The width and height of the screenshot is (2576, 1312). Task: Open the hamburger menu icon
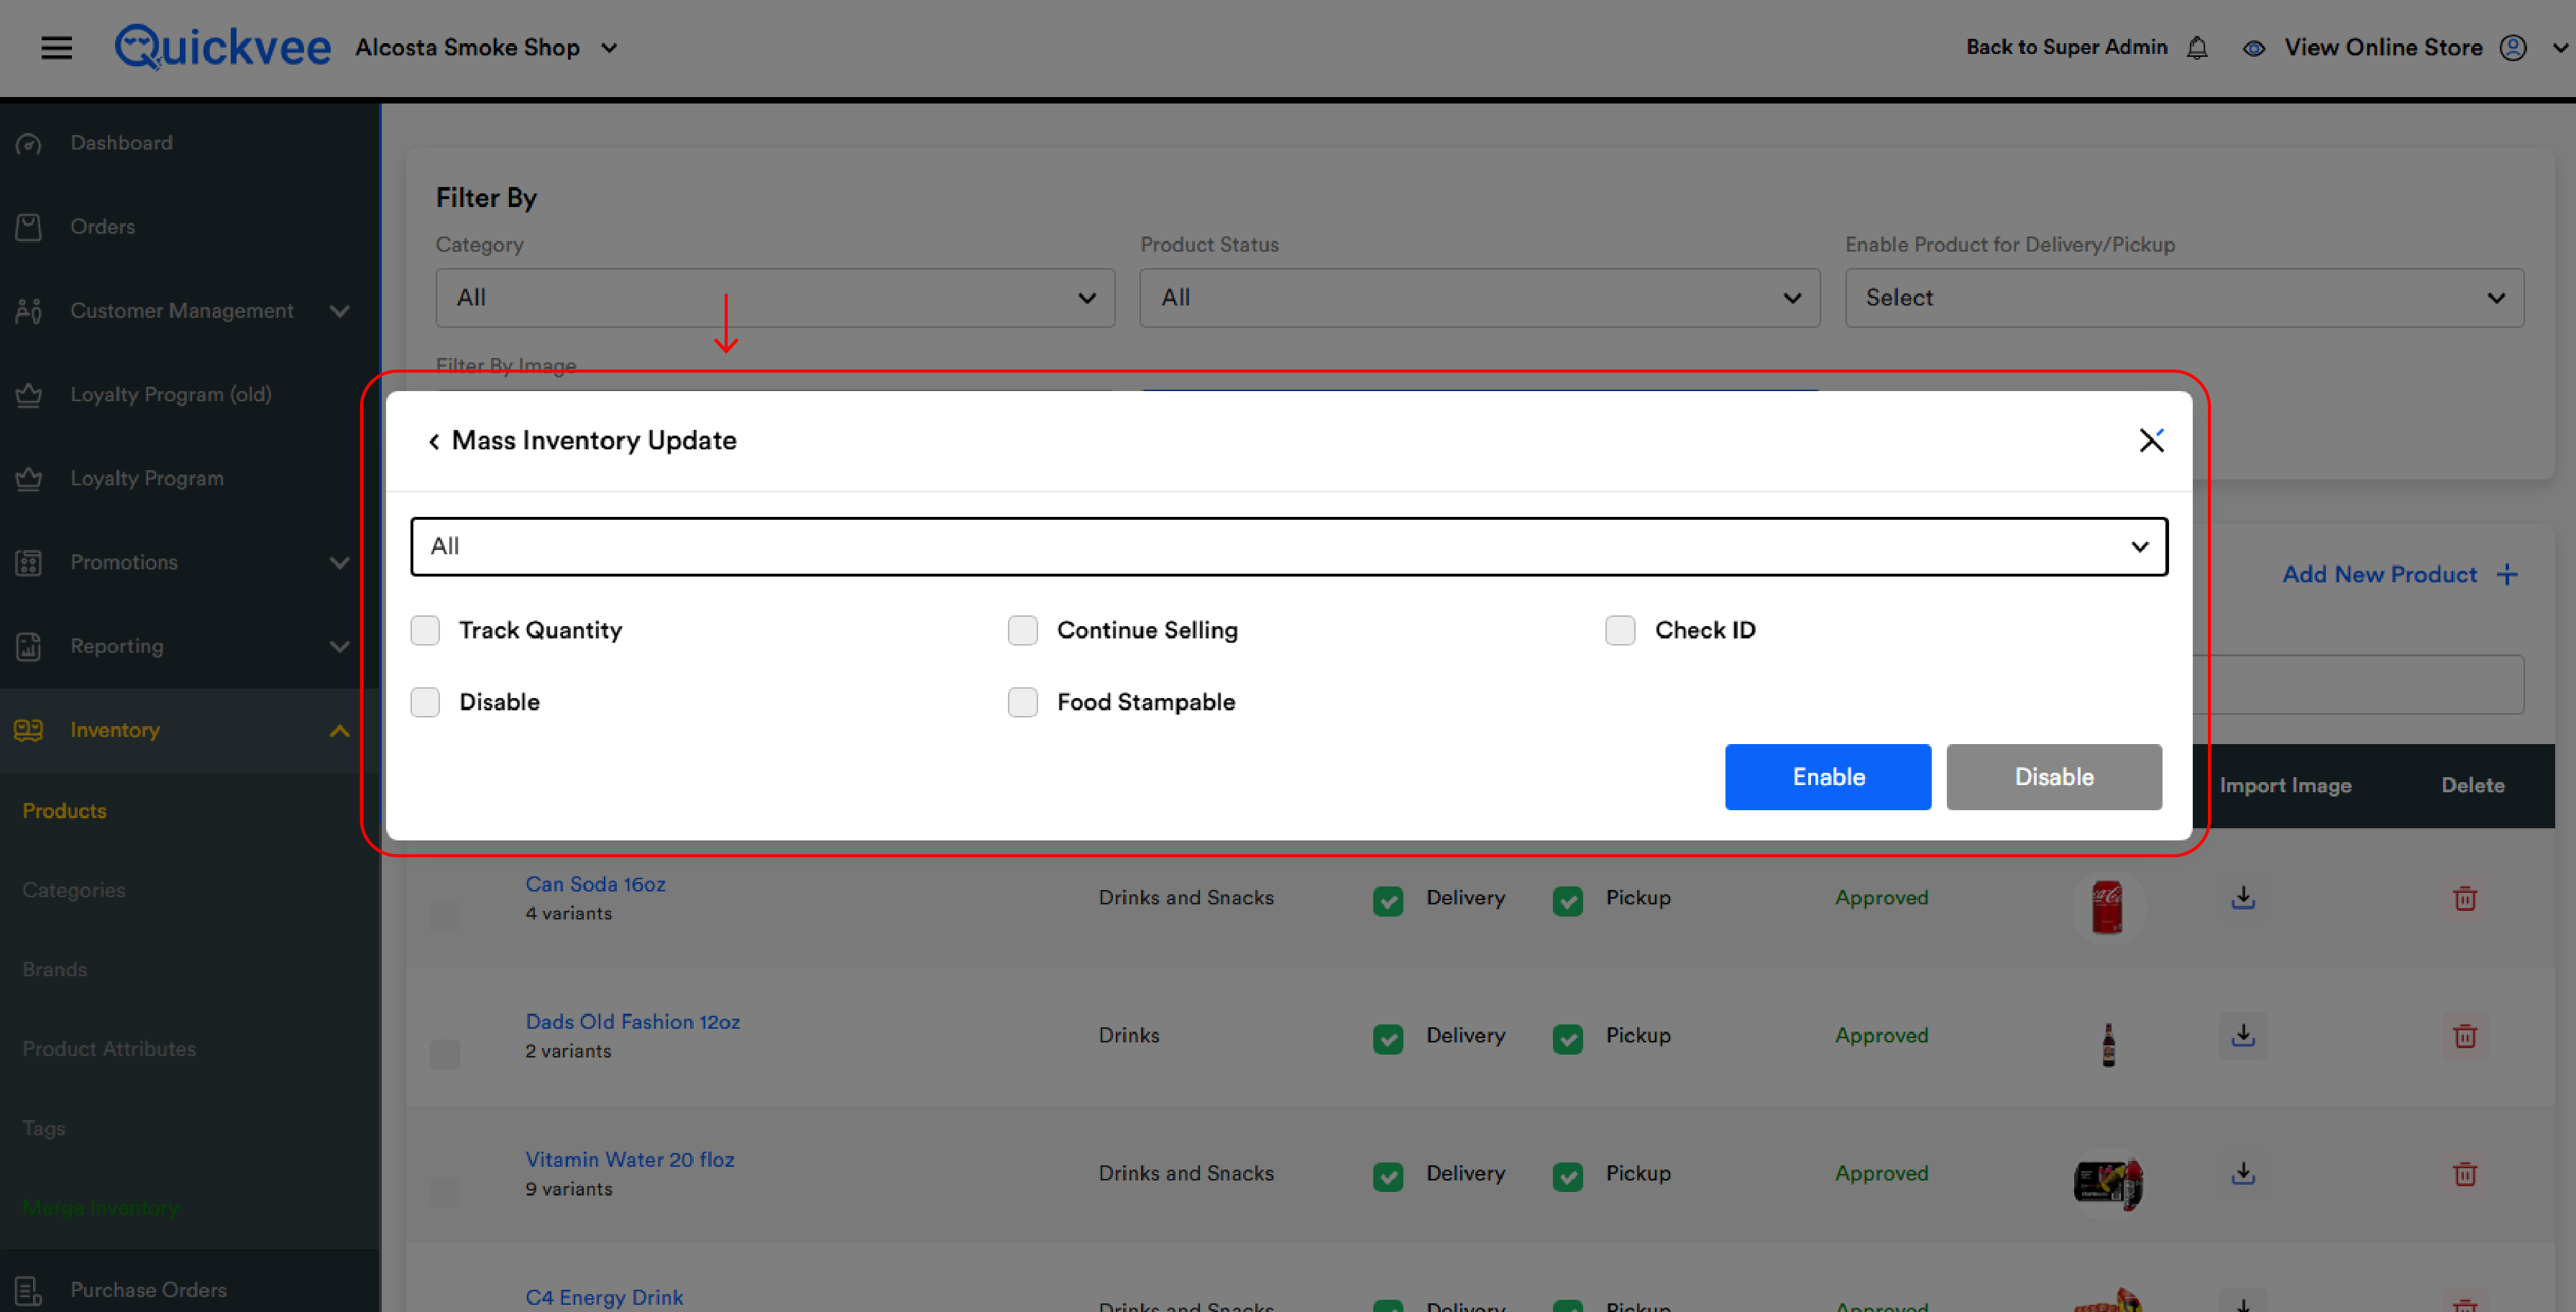tap(56, 47)
